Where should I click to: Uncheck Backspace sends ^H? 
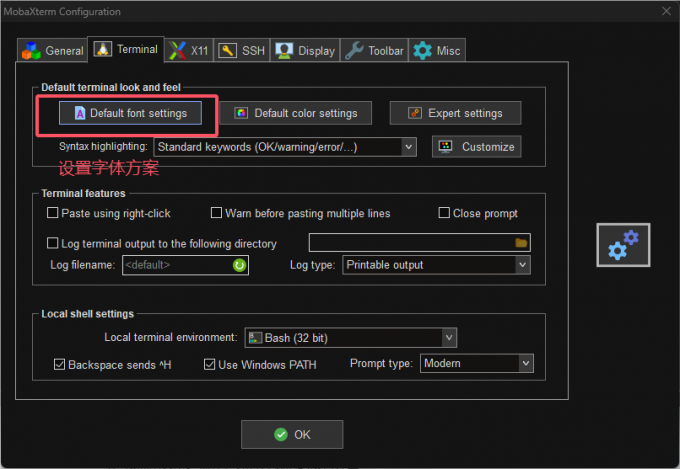(x=59, y=364)
